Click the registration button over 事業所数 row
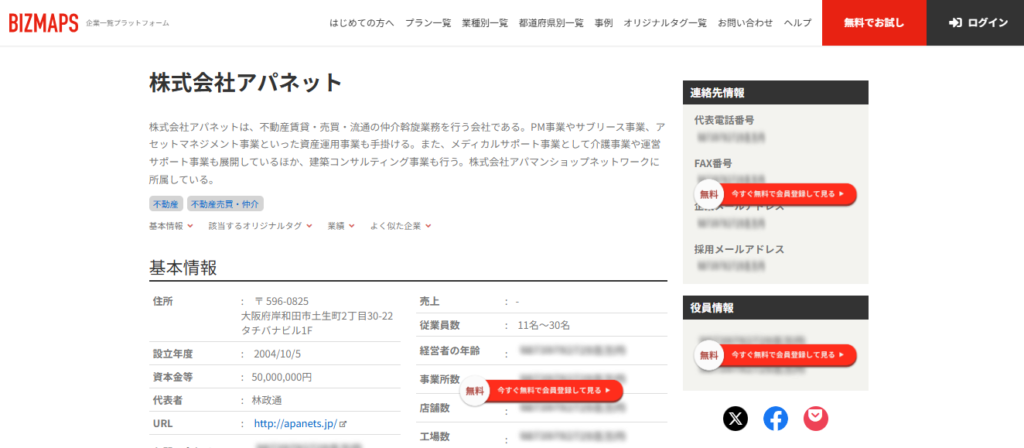The height and width of the screenshot is (448, 1024). (542, 391)
